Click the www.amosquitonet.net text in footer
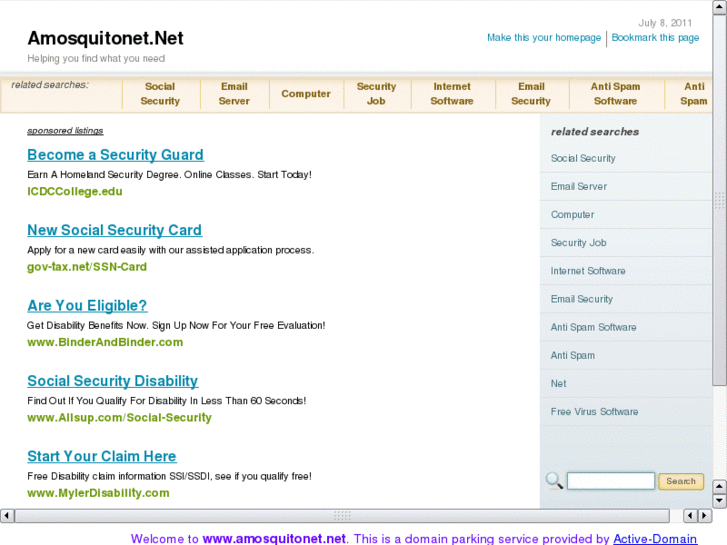727x545 pixels. pos(274,539)
